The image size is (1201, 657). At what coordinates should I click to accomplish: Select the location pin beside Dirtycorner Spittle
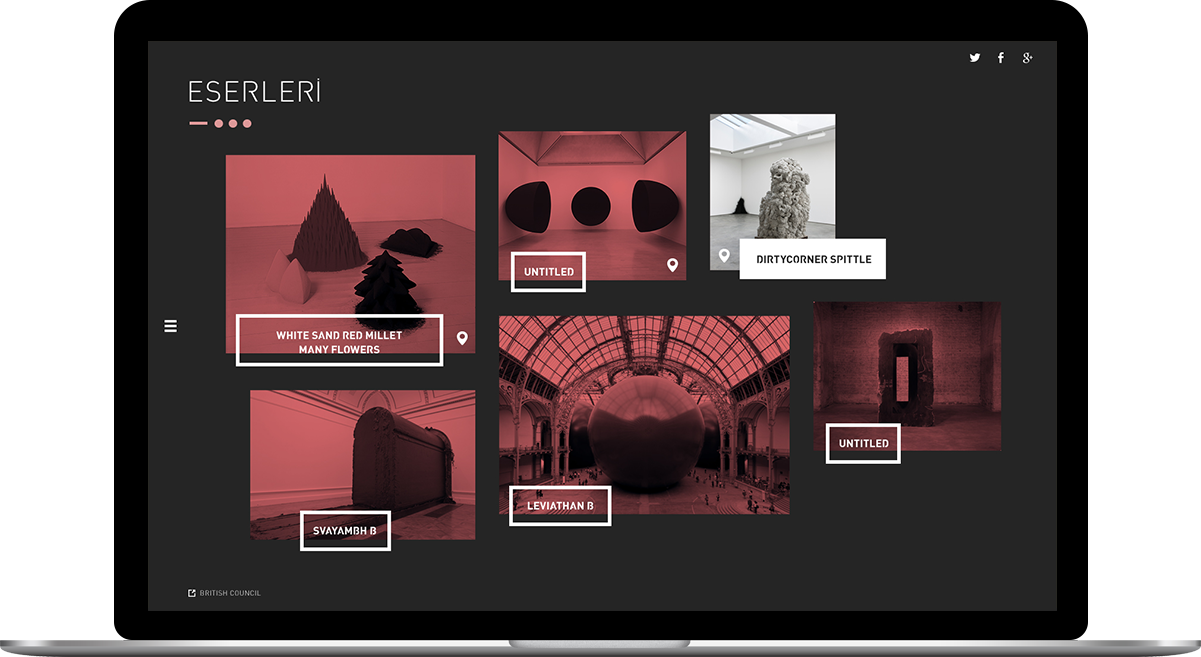(725, 255)
